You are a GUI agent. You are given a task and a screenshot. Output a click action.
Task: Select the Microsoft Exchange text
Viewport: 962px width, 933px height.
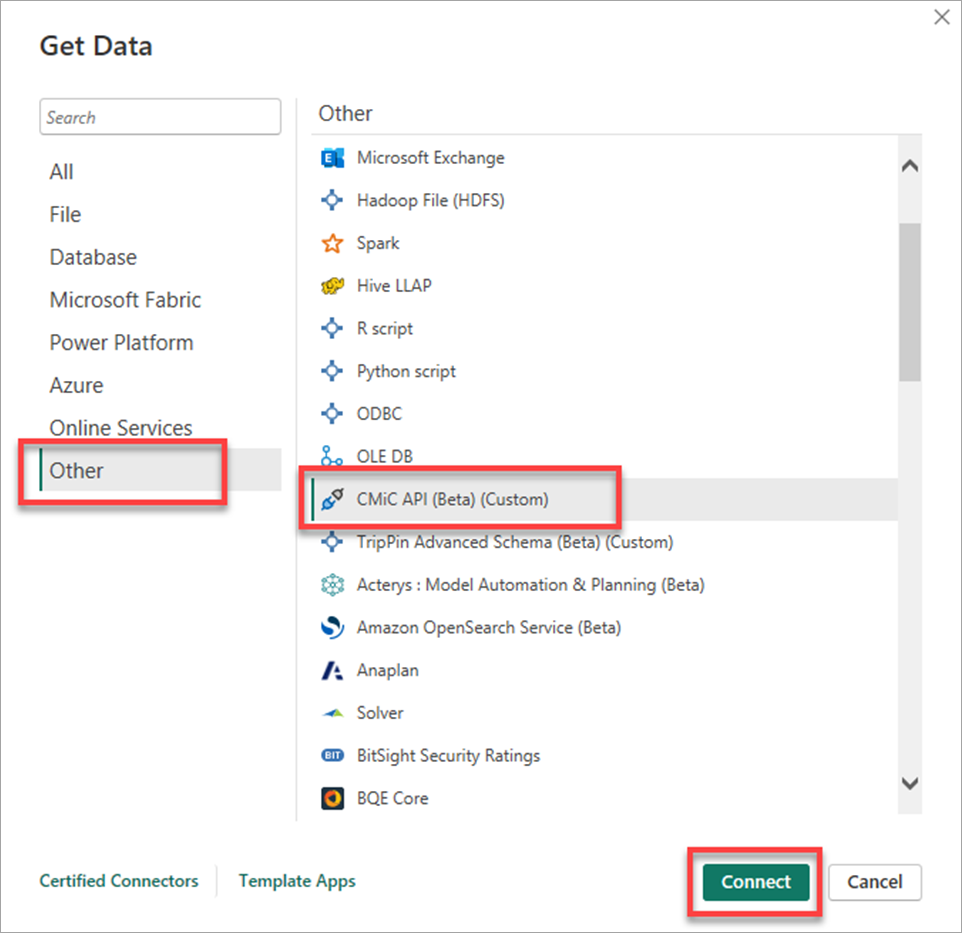(431, 158)
